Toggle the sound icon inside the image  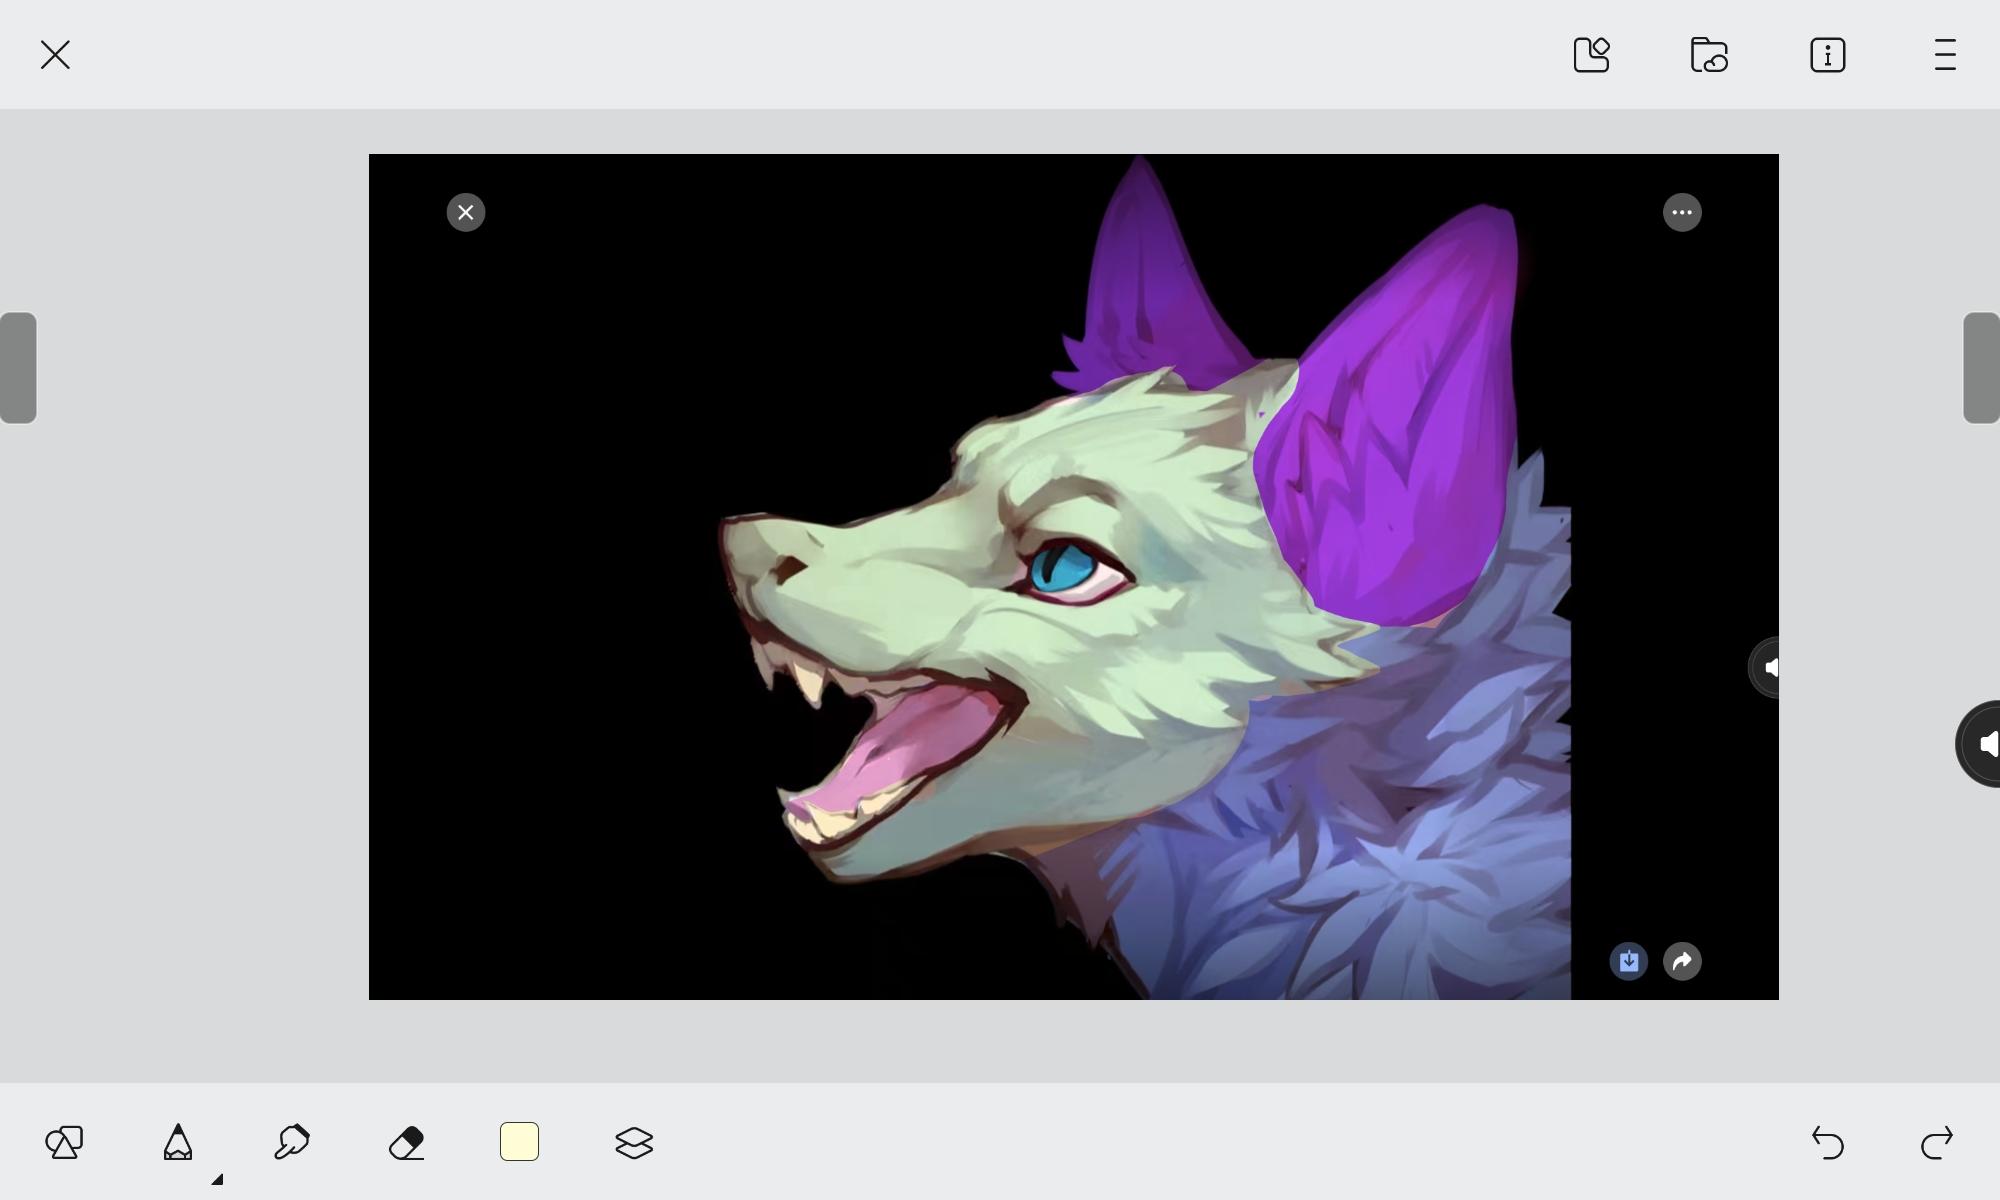point(1767,667)
